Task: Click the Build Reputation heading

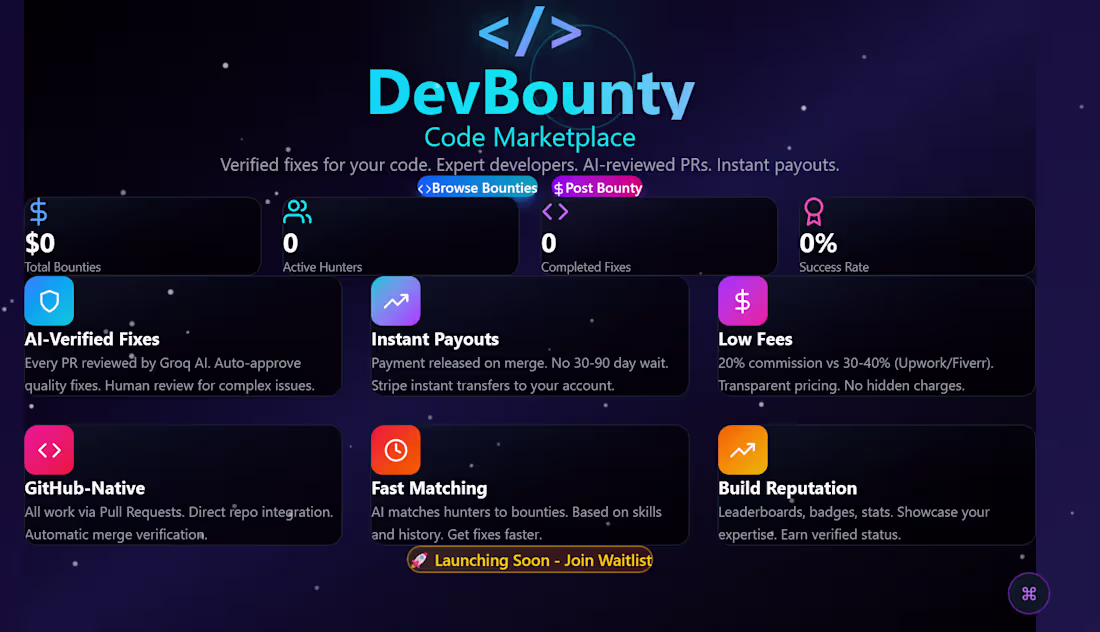Action: coord(787,488)
